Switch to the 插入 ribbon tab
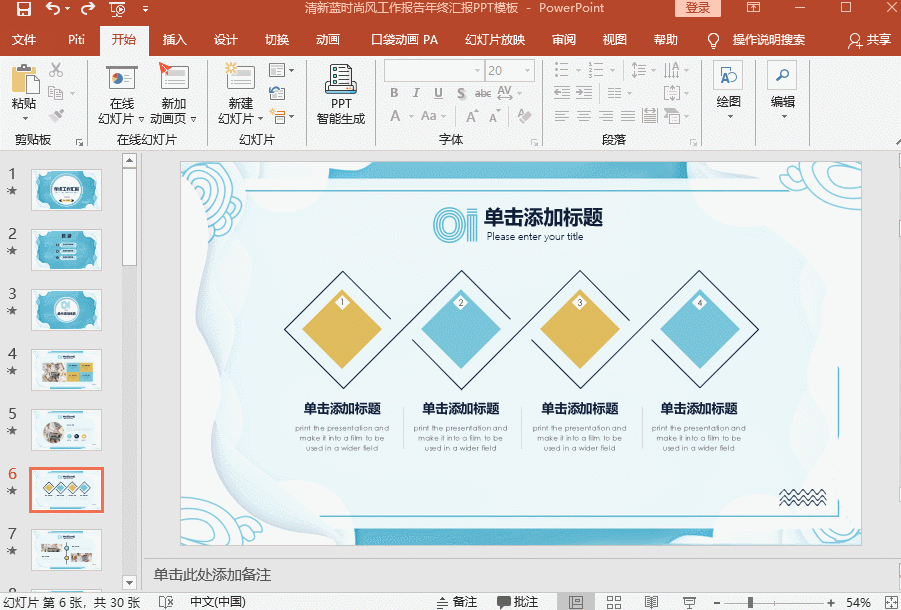The width and height of the screenshot is (901, 610). point(173,40)
